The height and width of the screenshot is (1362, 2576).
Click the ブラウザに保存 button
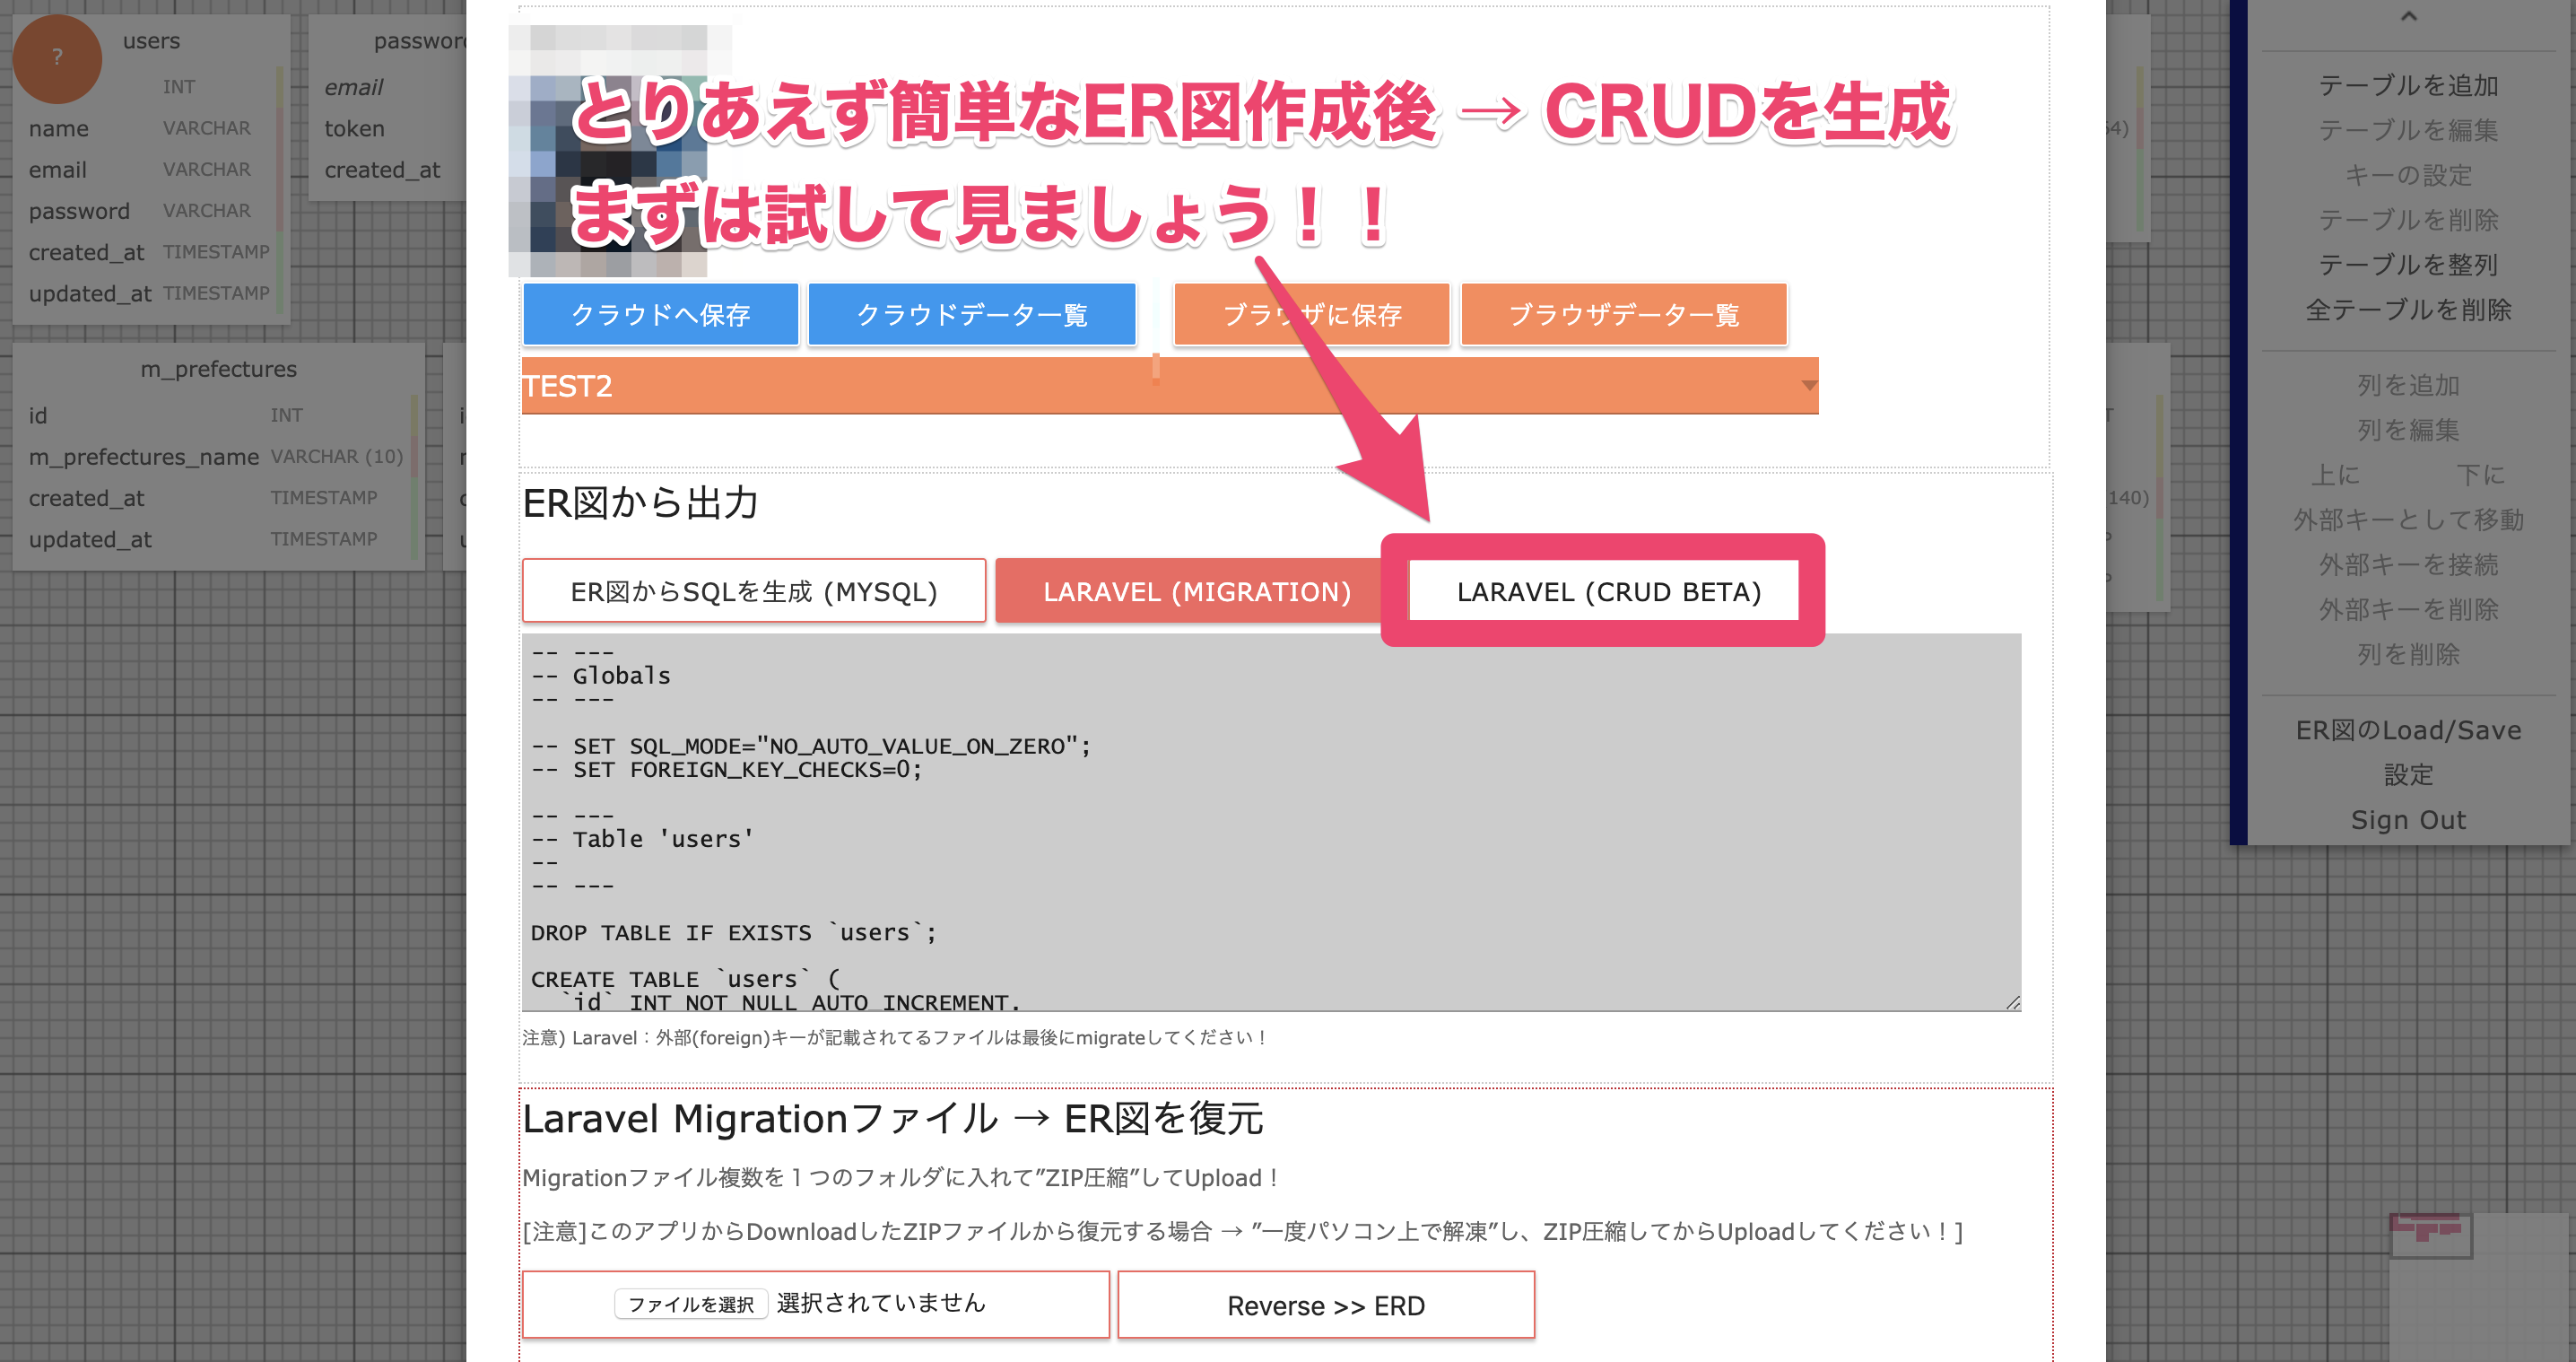click(1311, 315)
